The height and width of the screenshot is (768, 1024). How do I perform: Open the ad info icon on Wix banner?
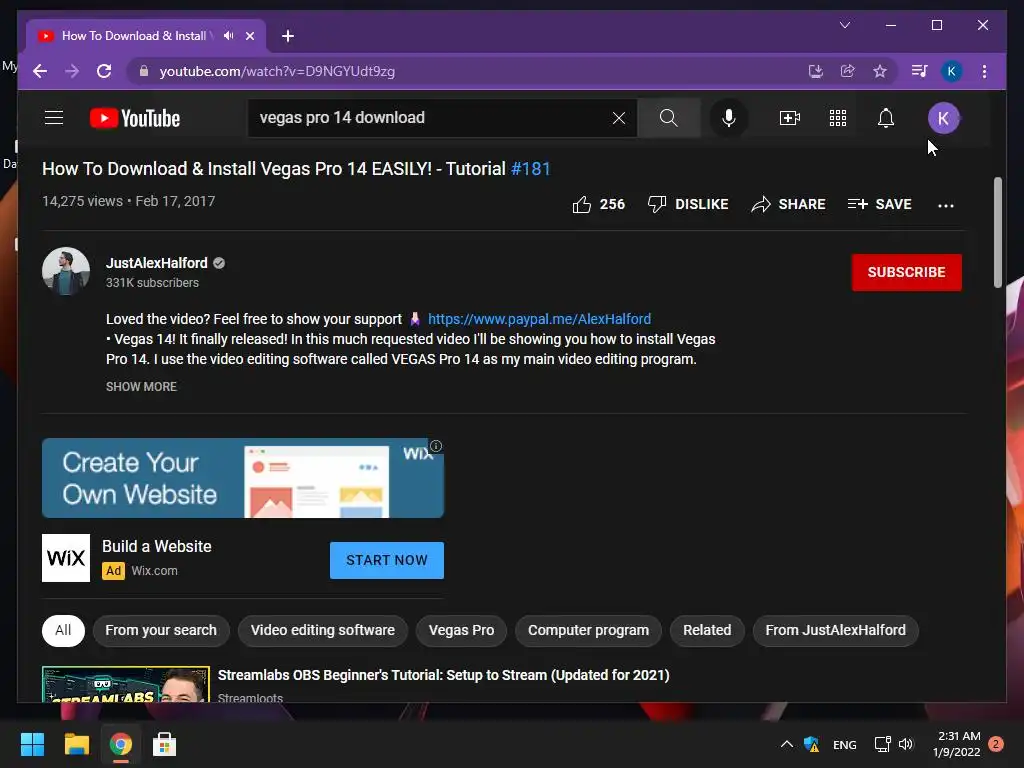click(436, 446)
